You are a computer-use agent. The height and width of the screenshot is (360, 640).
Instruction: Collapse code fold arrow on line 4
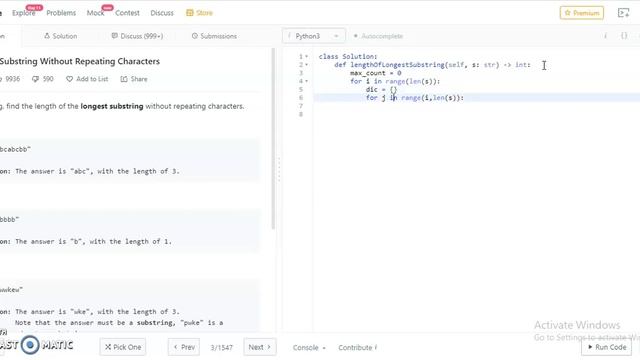coord(307,81)
